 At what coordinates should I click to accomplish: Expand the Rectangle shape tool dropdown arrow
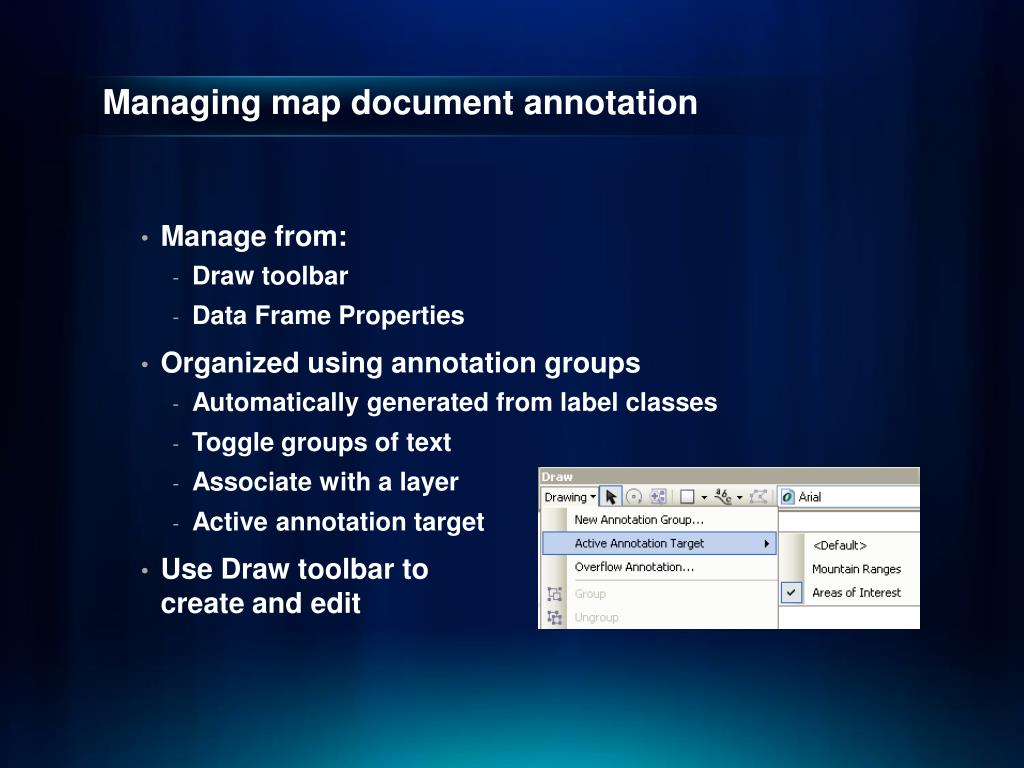[x=704, y=498]
